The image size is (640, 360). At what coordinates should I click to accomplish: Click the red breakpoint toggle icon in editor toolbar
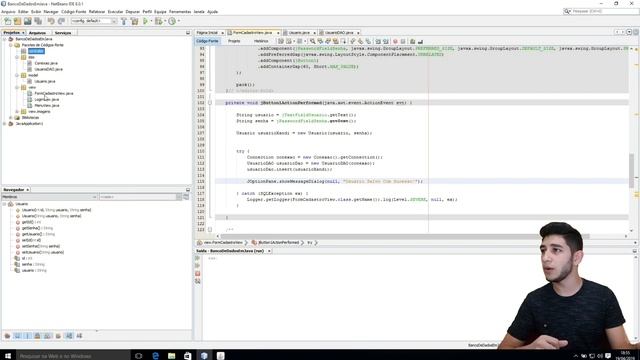tap(395, 41)
